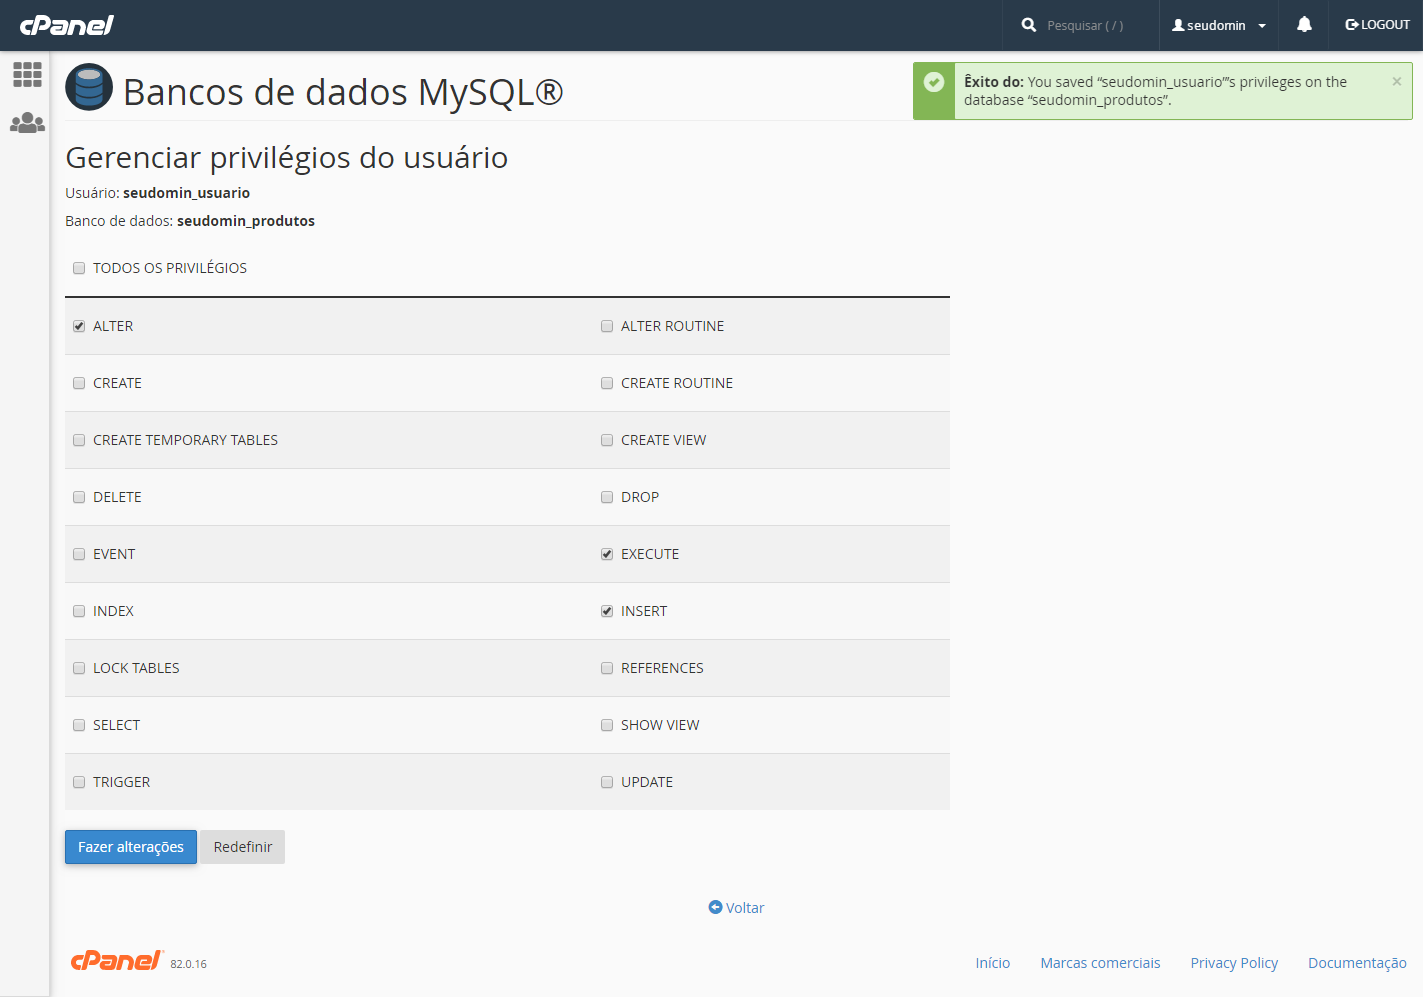This screenshot has height=997, width=1423.
Task: Click Gerenciar privilégios do usuário heading
Action: 287,158
